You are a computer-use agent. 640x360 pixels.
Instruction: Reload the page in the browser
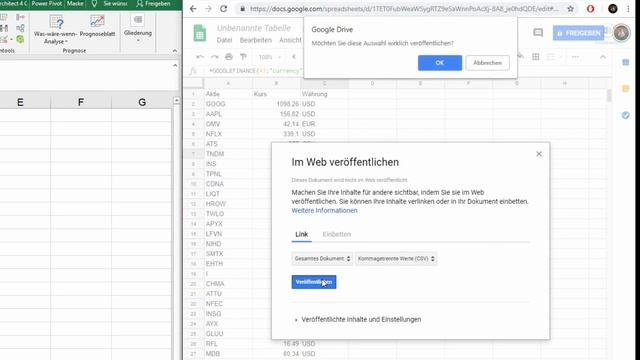223,9
